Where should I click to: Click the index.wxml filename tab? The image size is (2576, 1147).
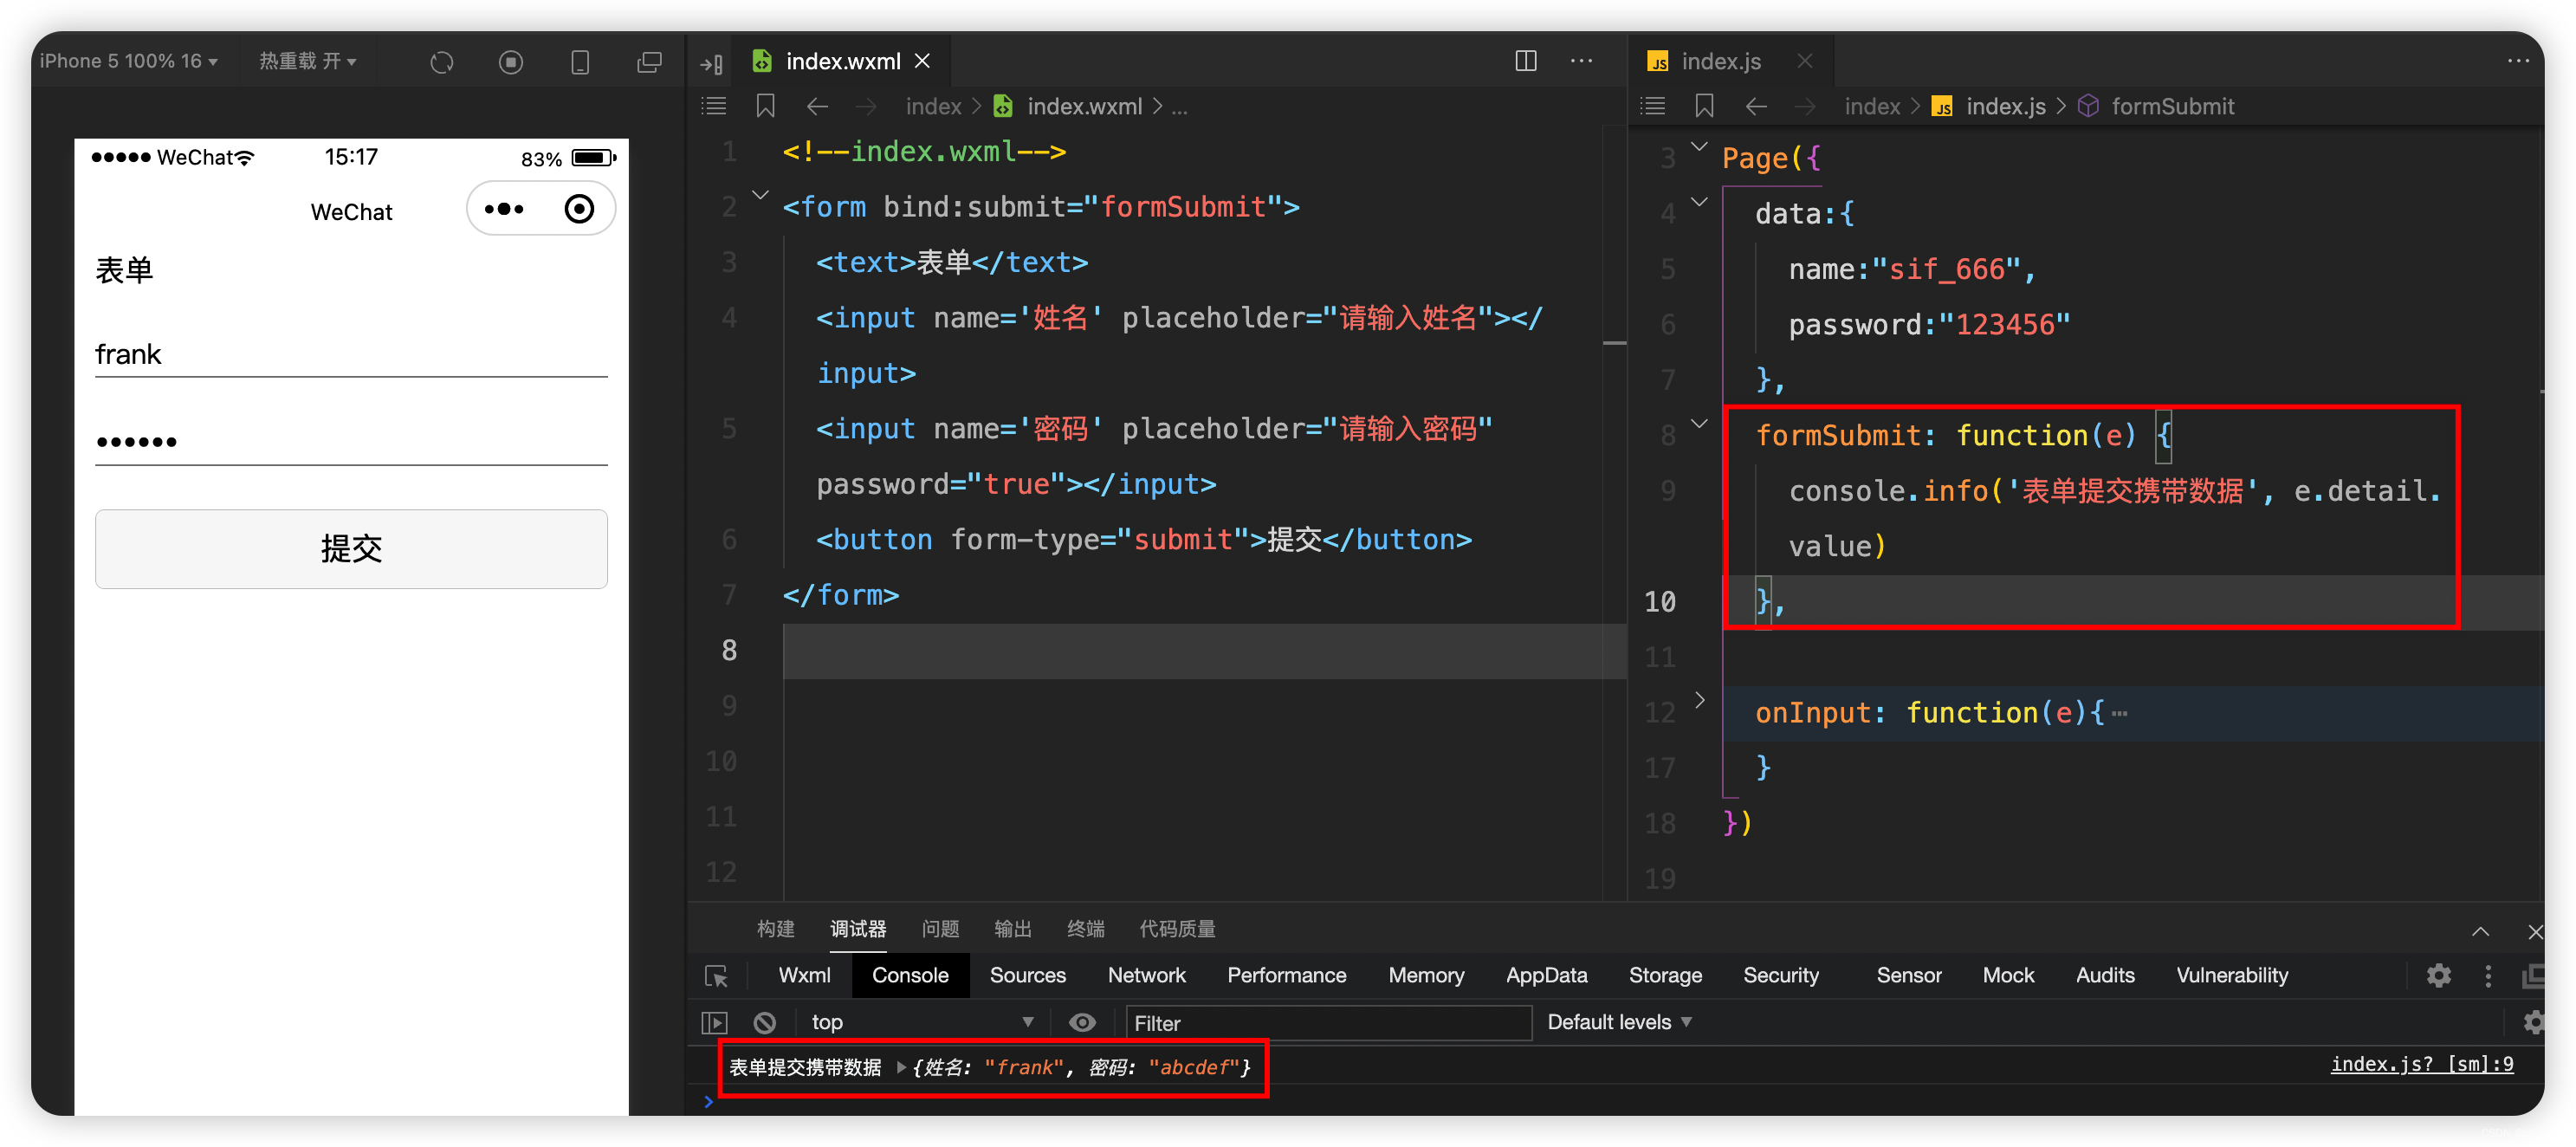(x=841, y=61)
